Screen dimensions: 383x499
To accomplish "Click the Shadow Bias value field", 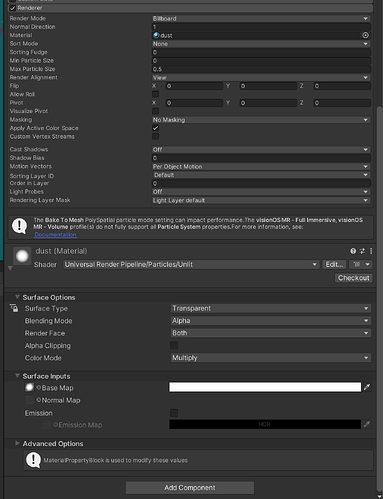I will pos(261,158).
